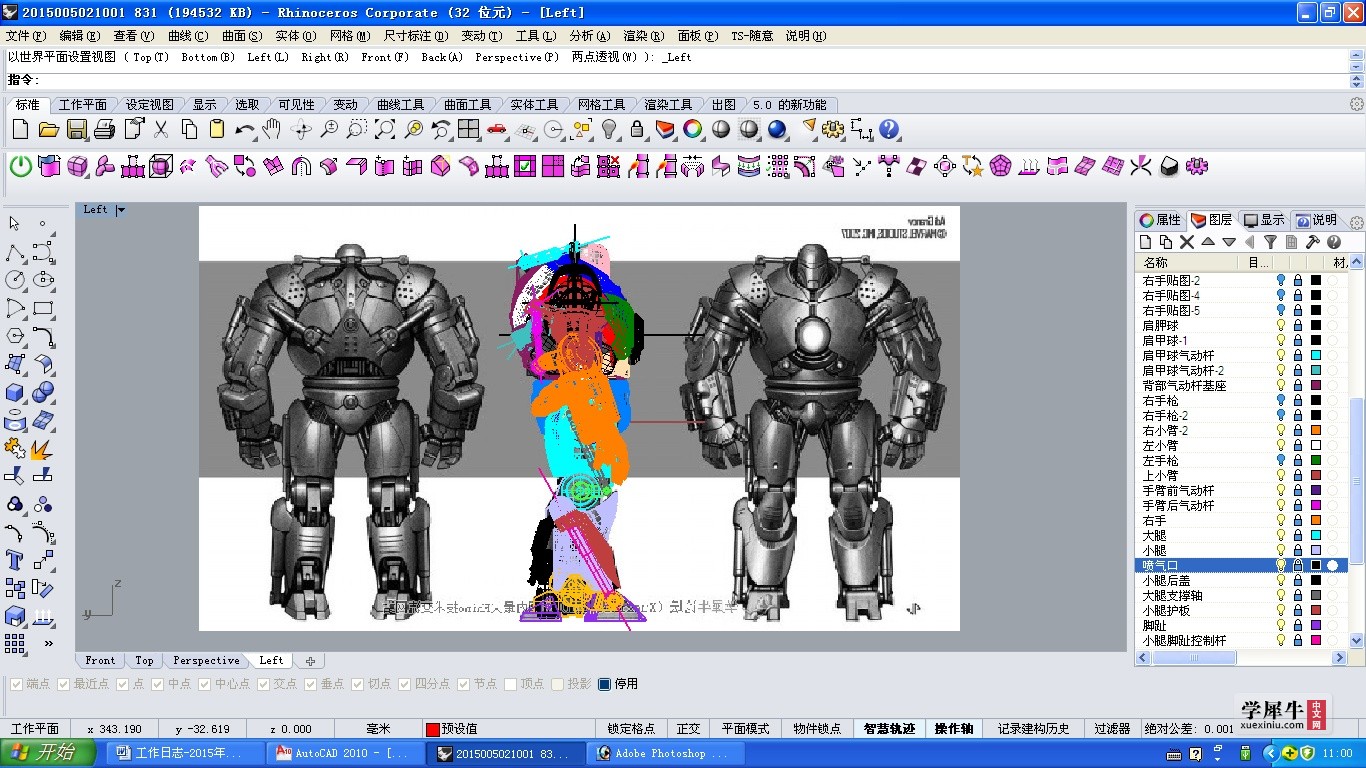Toggle the 交点 osnap checkbox
1366x768 pixels.
(264, 684)
